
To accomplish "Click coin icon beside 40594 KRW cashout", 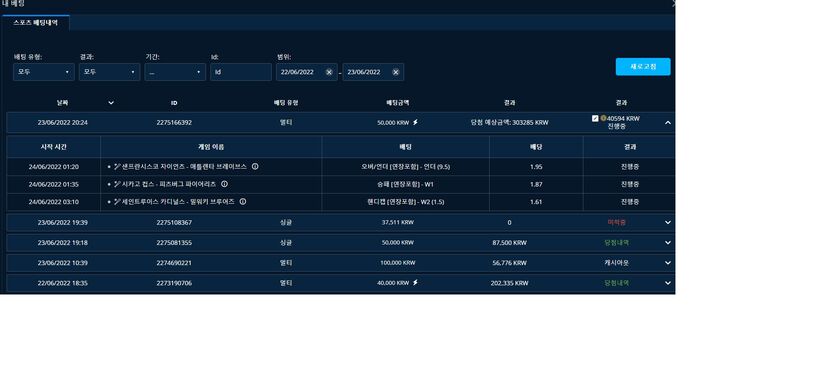I will point(603,119).
